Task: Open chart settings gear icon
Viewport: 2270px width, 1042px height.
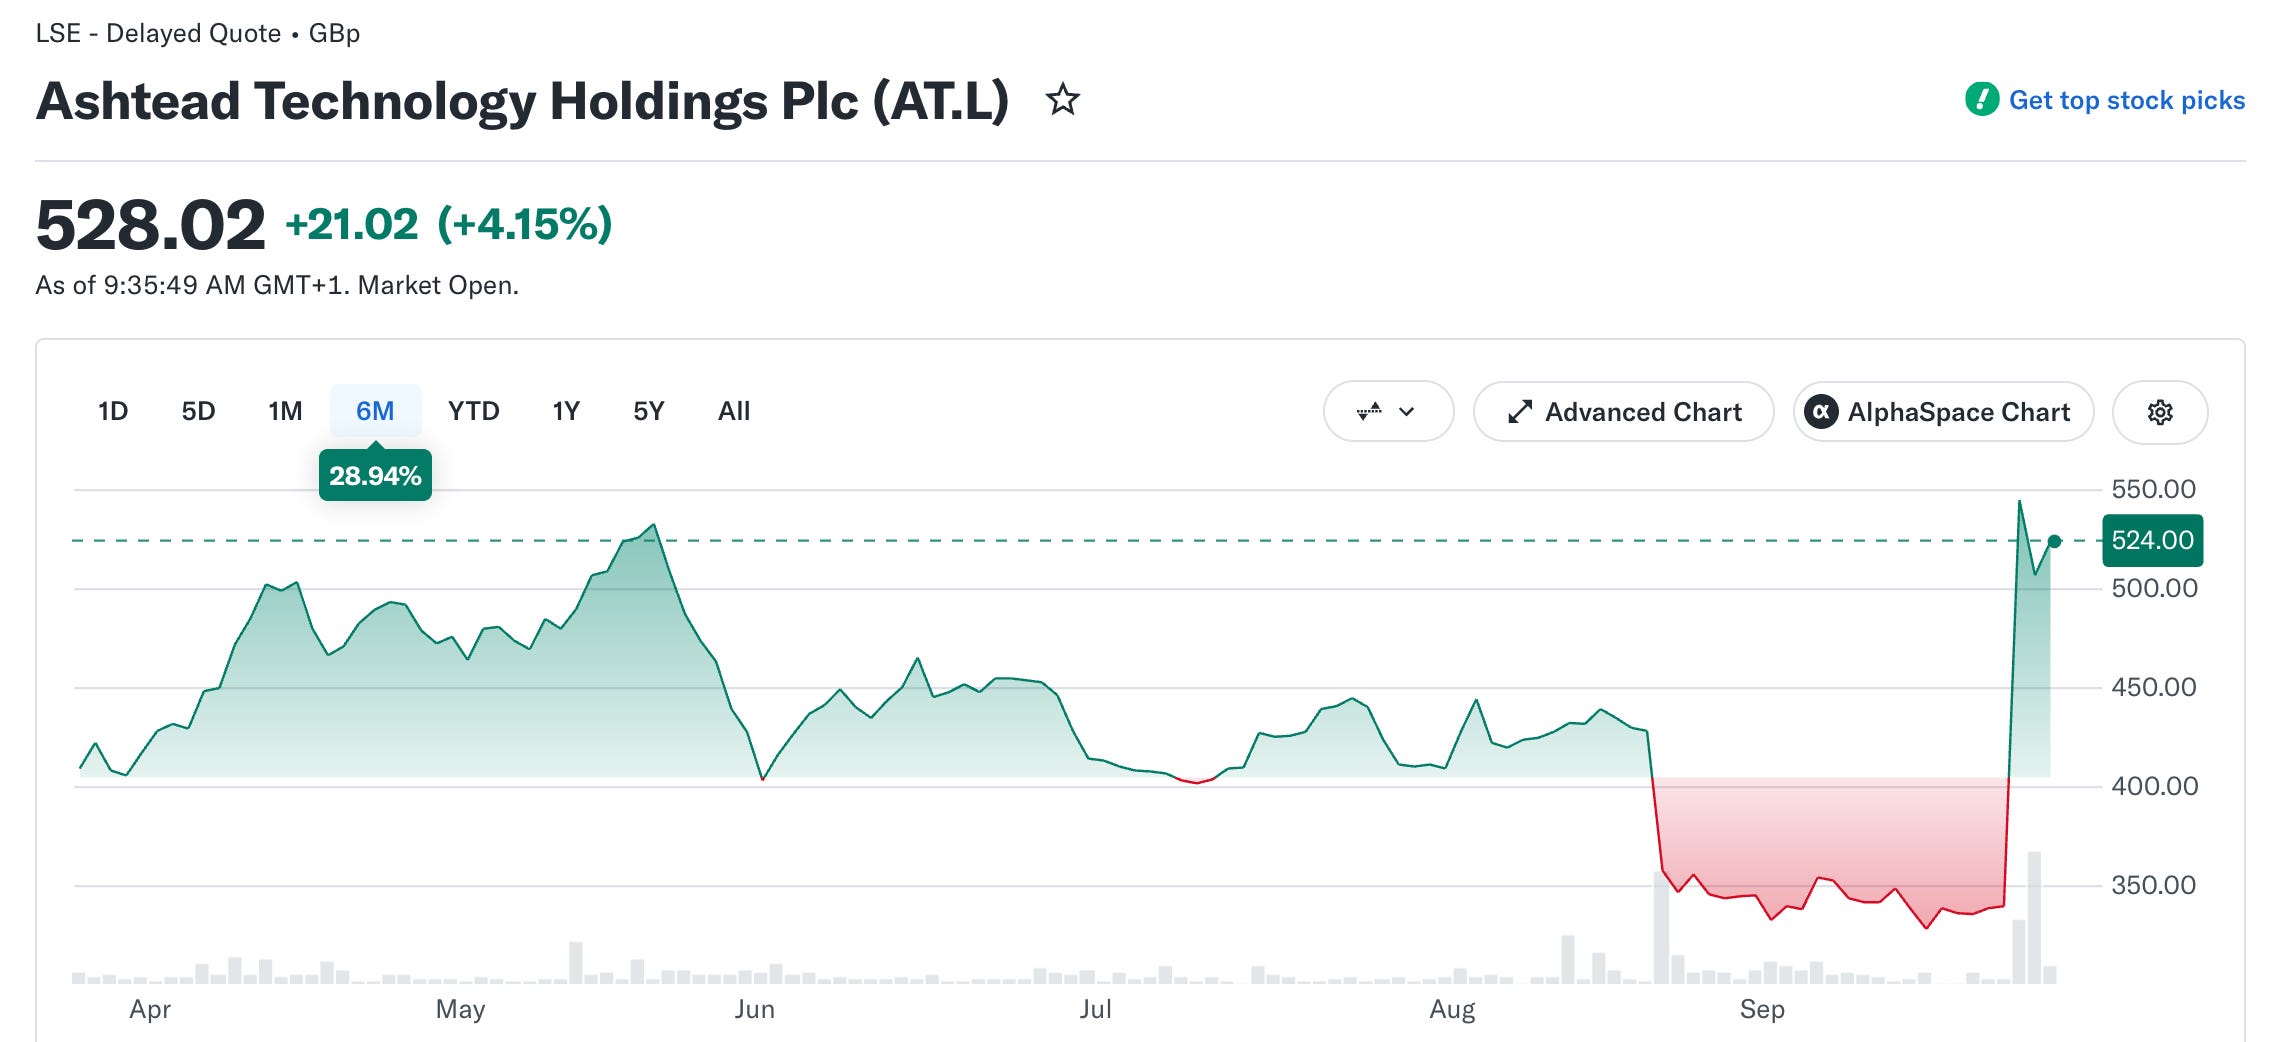Action: point(2160,412)
